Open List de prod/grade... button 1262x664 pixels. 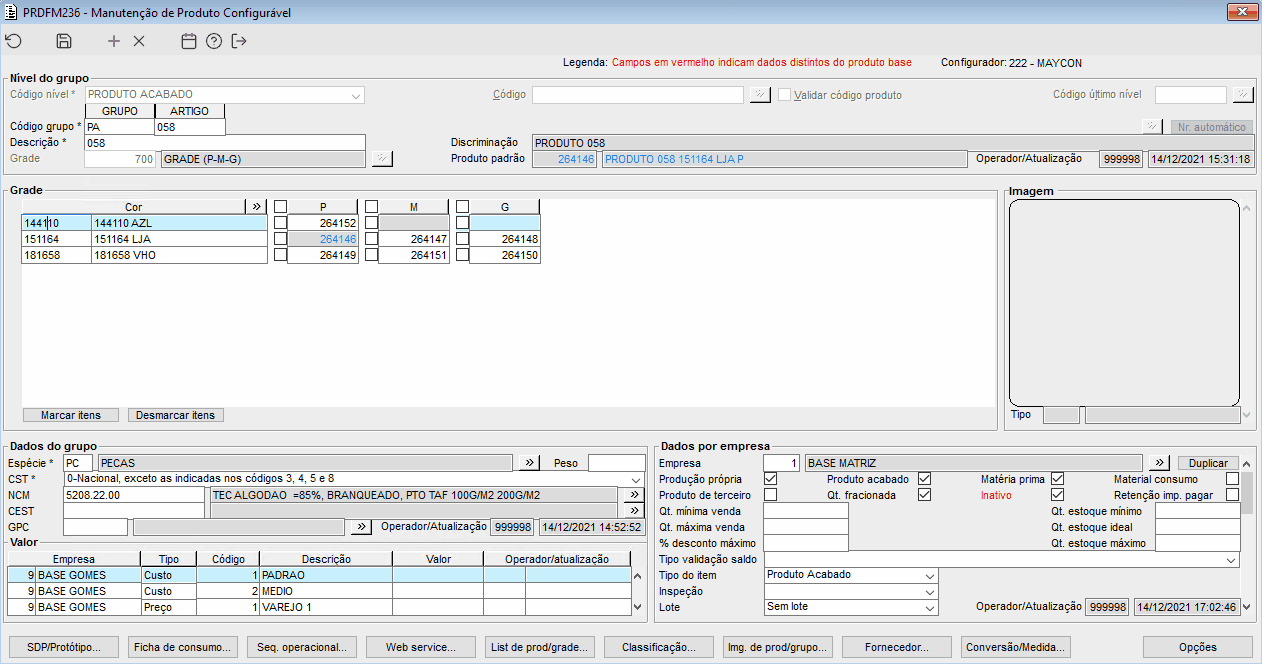[541, 647]
